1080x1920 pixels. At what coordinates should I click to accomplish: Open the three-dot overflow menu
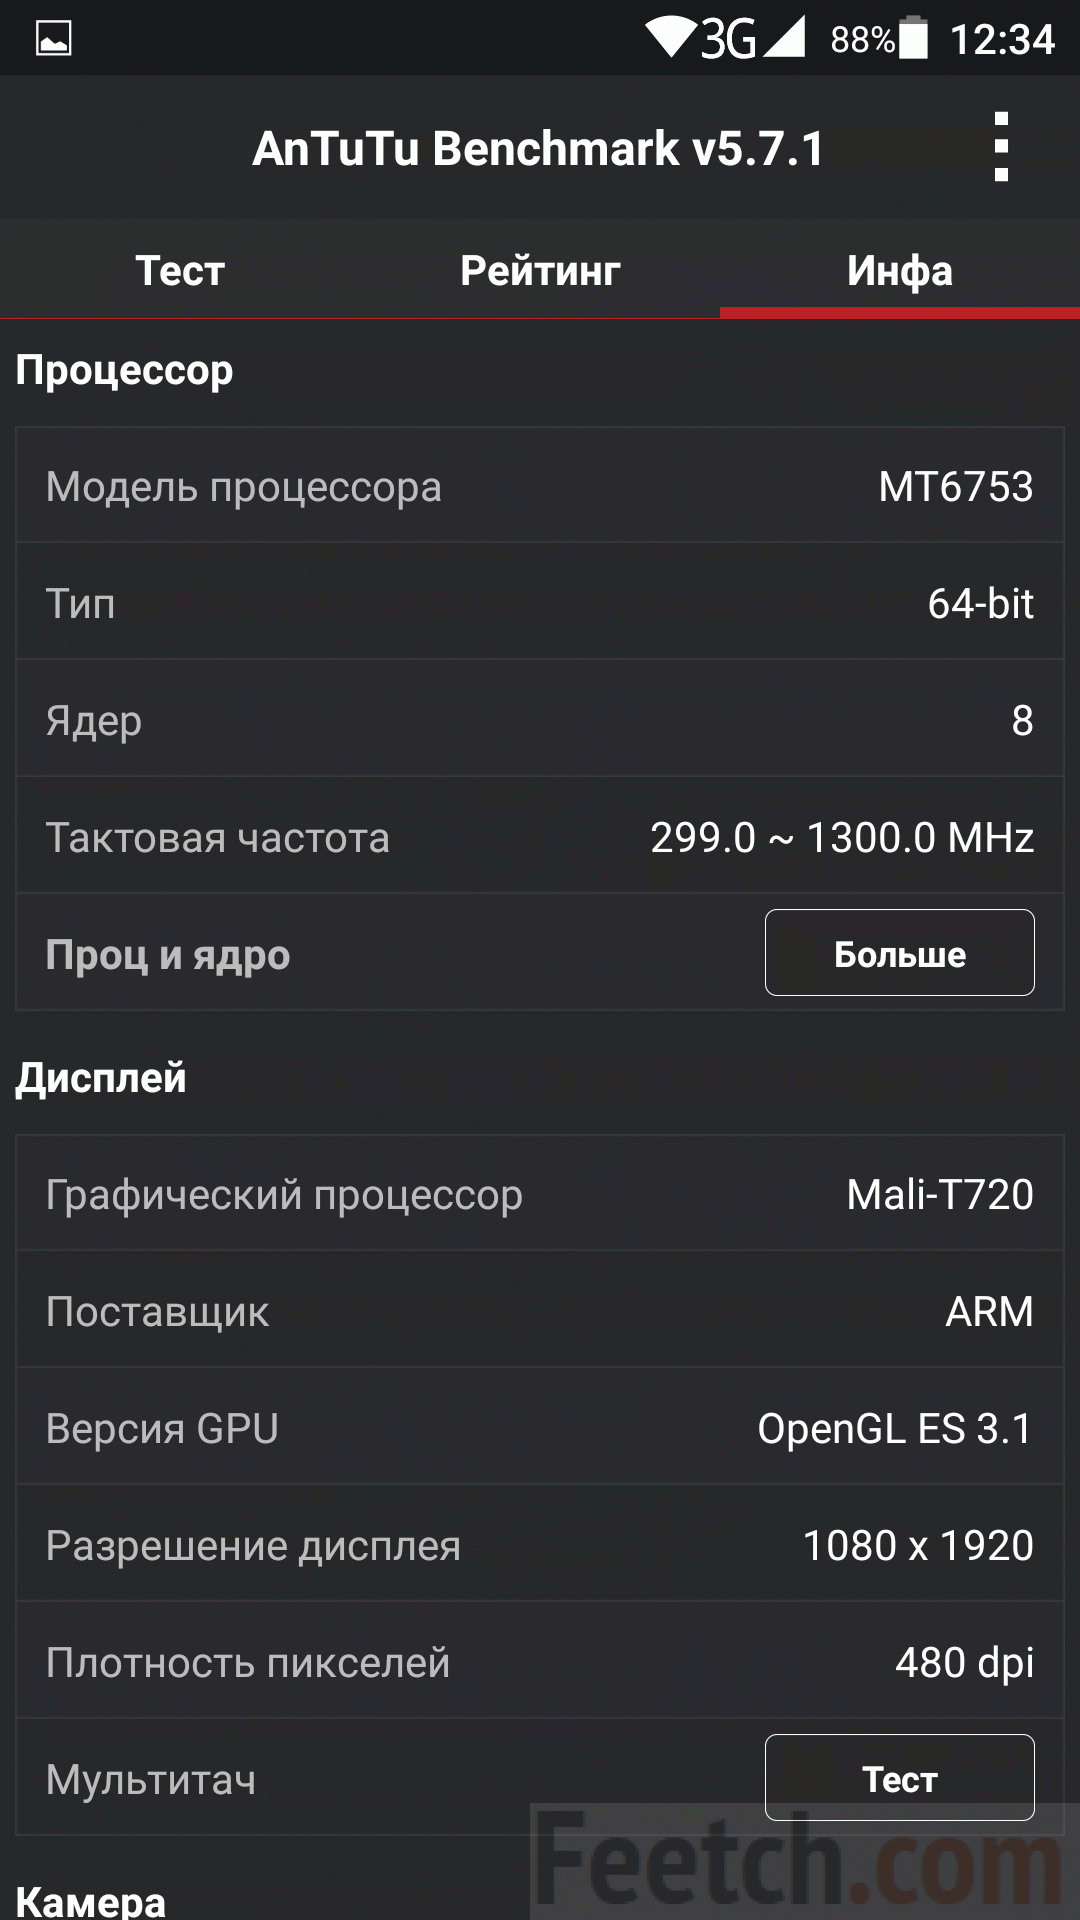tap(1001, 147)
